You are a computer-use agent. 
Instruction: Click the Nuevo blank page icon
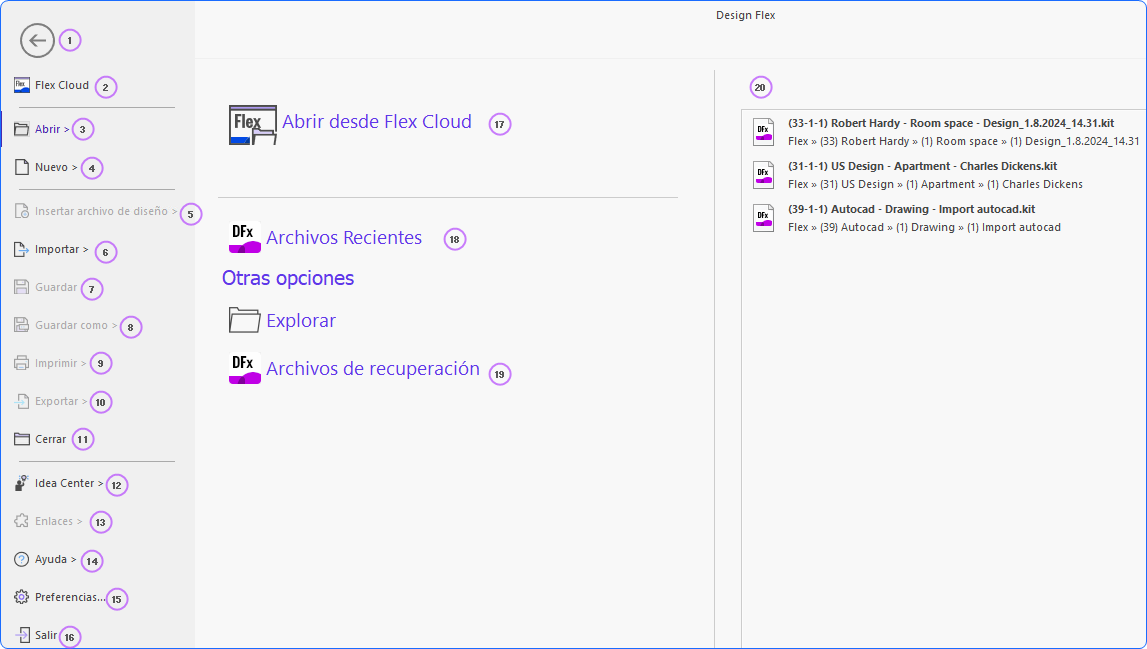pyautogui.click(x=22, y=167)
